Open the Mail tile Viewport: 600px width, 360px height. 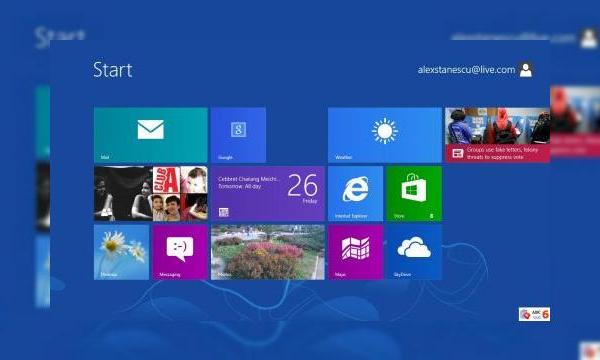(x=151, y=135)
